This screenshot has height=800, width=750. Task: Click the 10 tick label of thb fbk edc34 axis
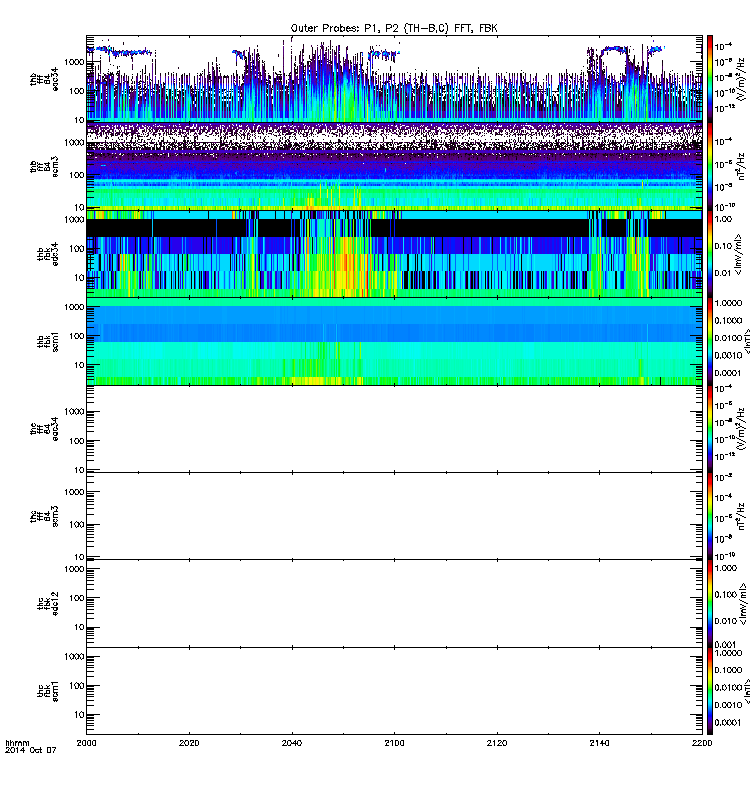click(x=79, y=278)
